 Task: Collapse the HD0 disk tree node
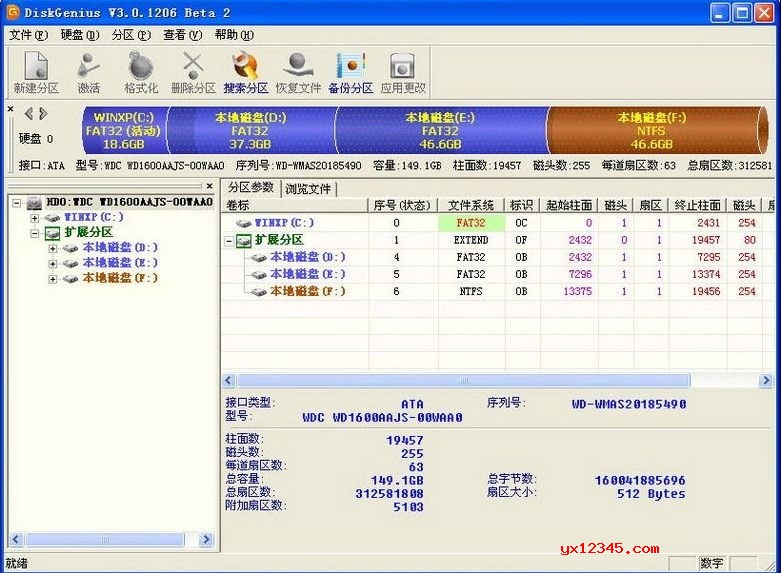(x=17, y=203)
